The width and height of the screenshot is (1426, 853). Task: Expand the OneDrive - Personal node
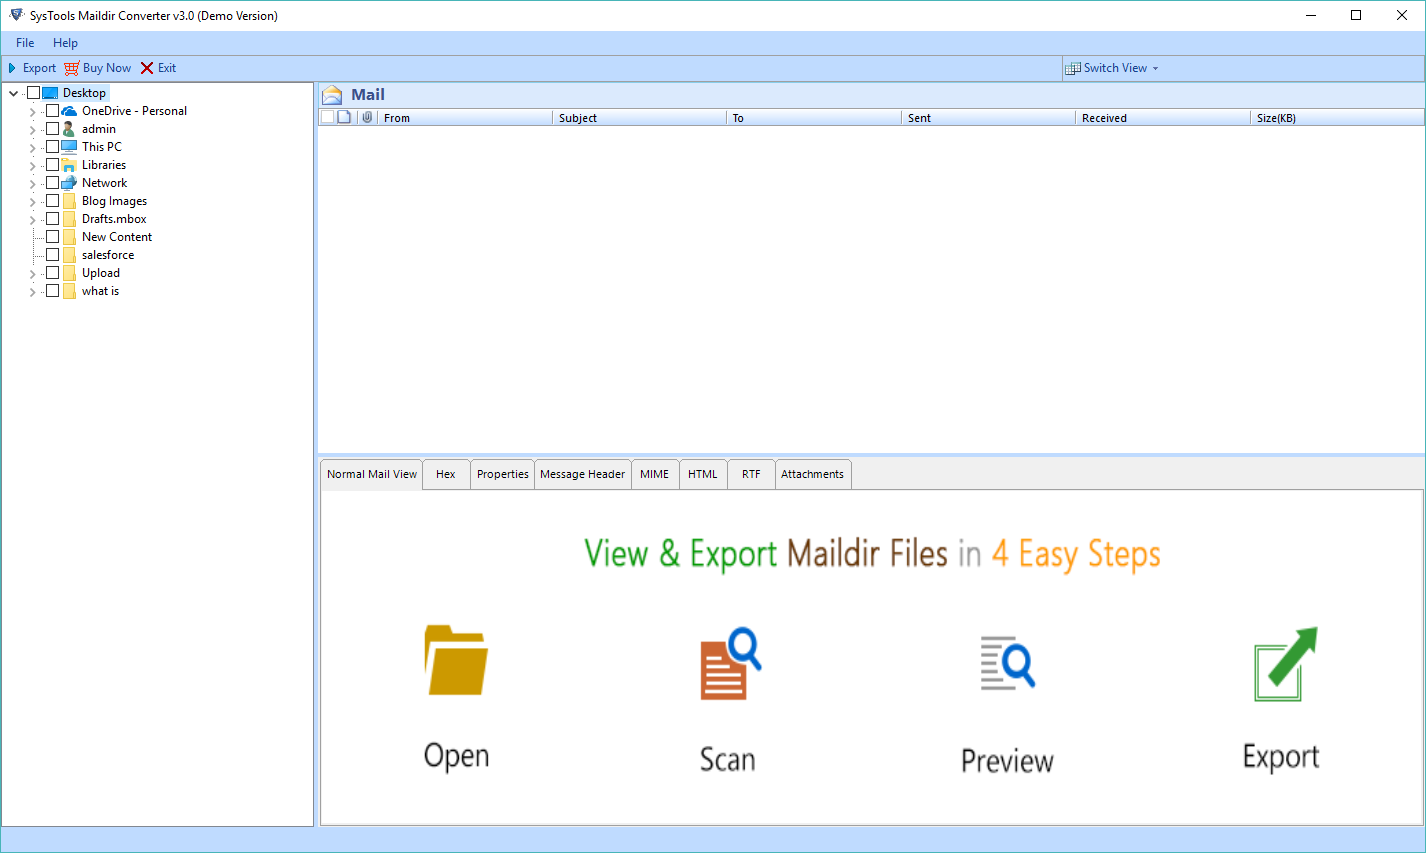pyautogui.click(x=32, y=112)
